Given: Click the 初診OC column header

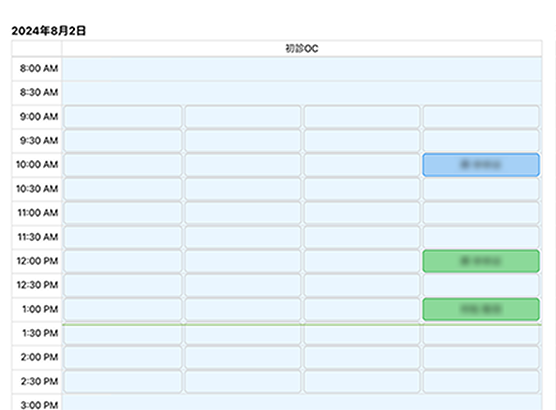Looking at the screenshot, I should (302, 48).
